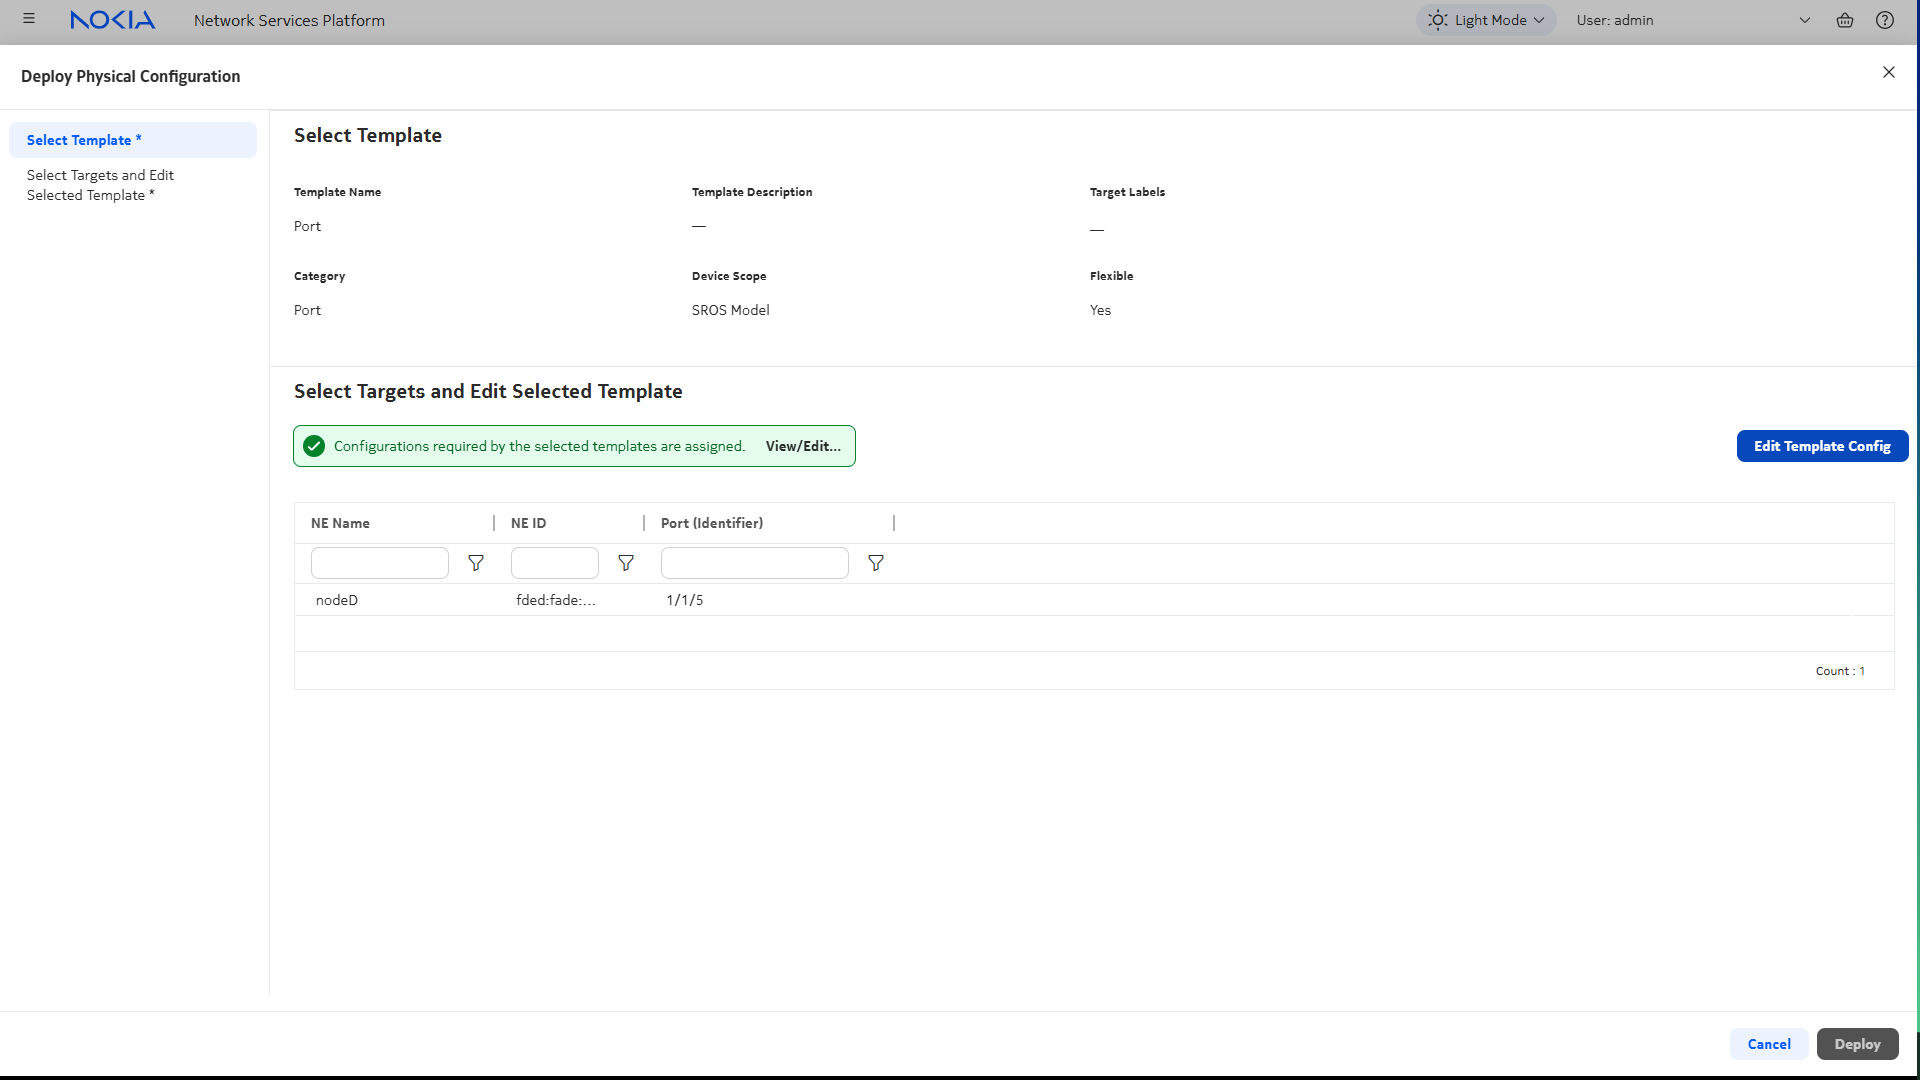The height and width of the screenshot is (1080, 1920).
Task: Expand the User admin dropdown chevron
Action: coord(1804,20)
